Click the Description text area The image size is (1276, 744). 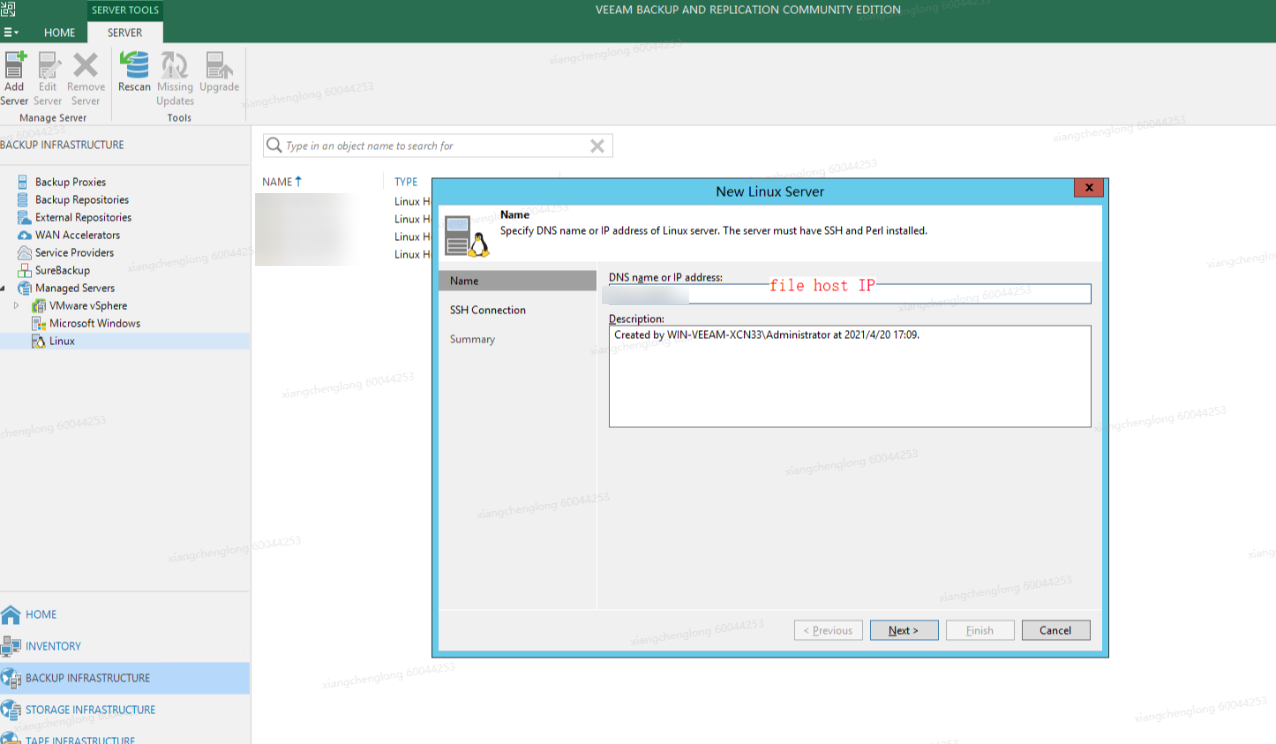click(849, 380)
